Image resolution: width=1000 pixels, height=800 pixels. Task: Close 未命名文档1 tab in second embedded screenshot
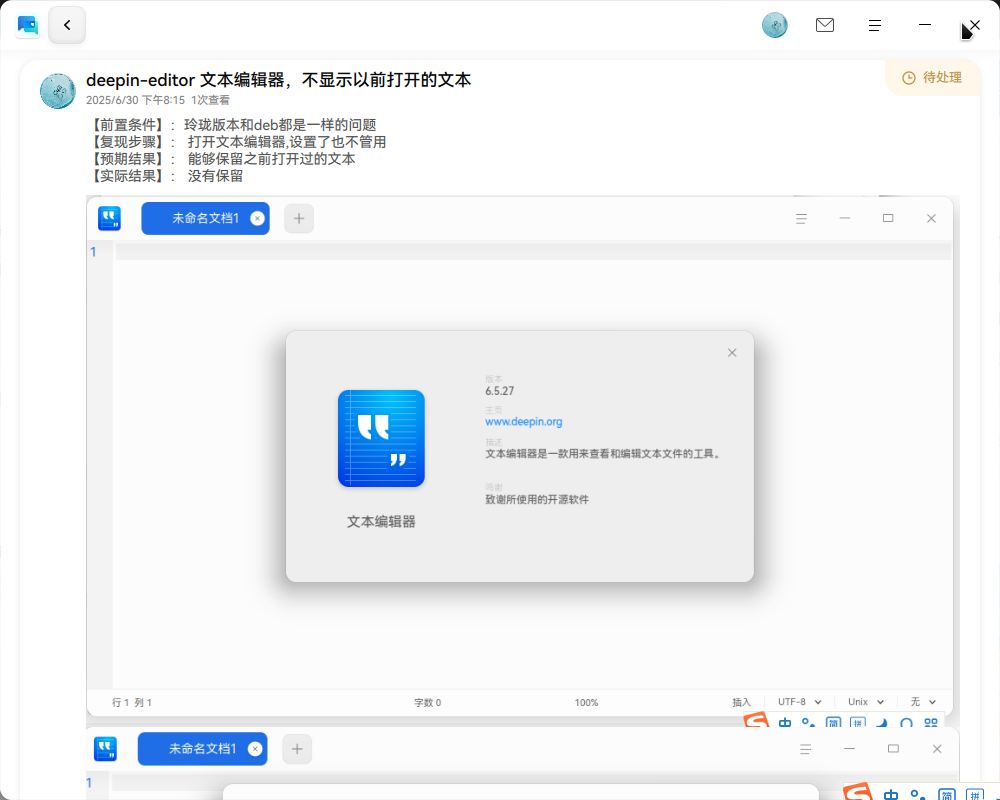[x=255, y=749]
